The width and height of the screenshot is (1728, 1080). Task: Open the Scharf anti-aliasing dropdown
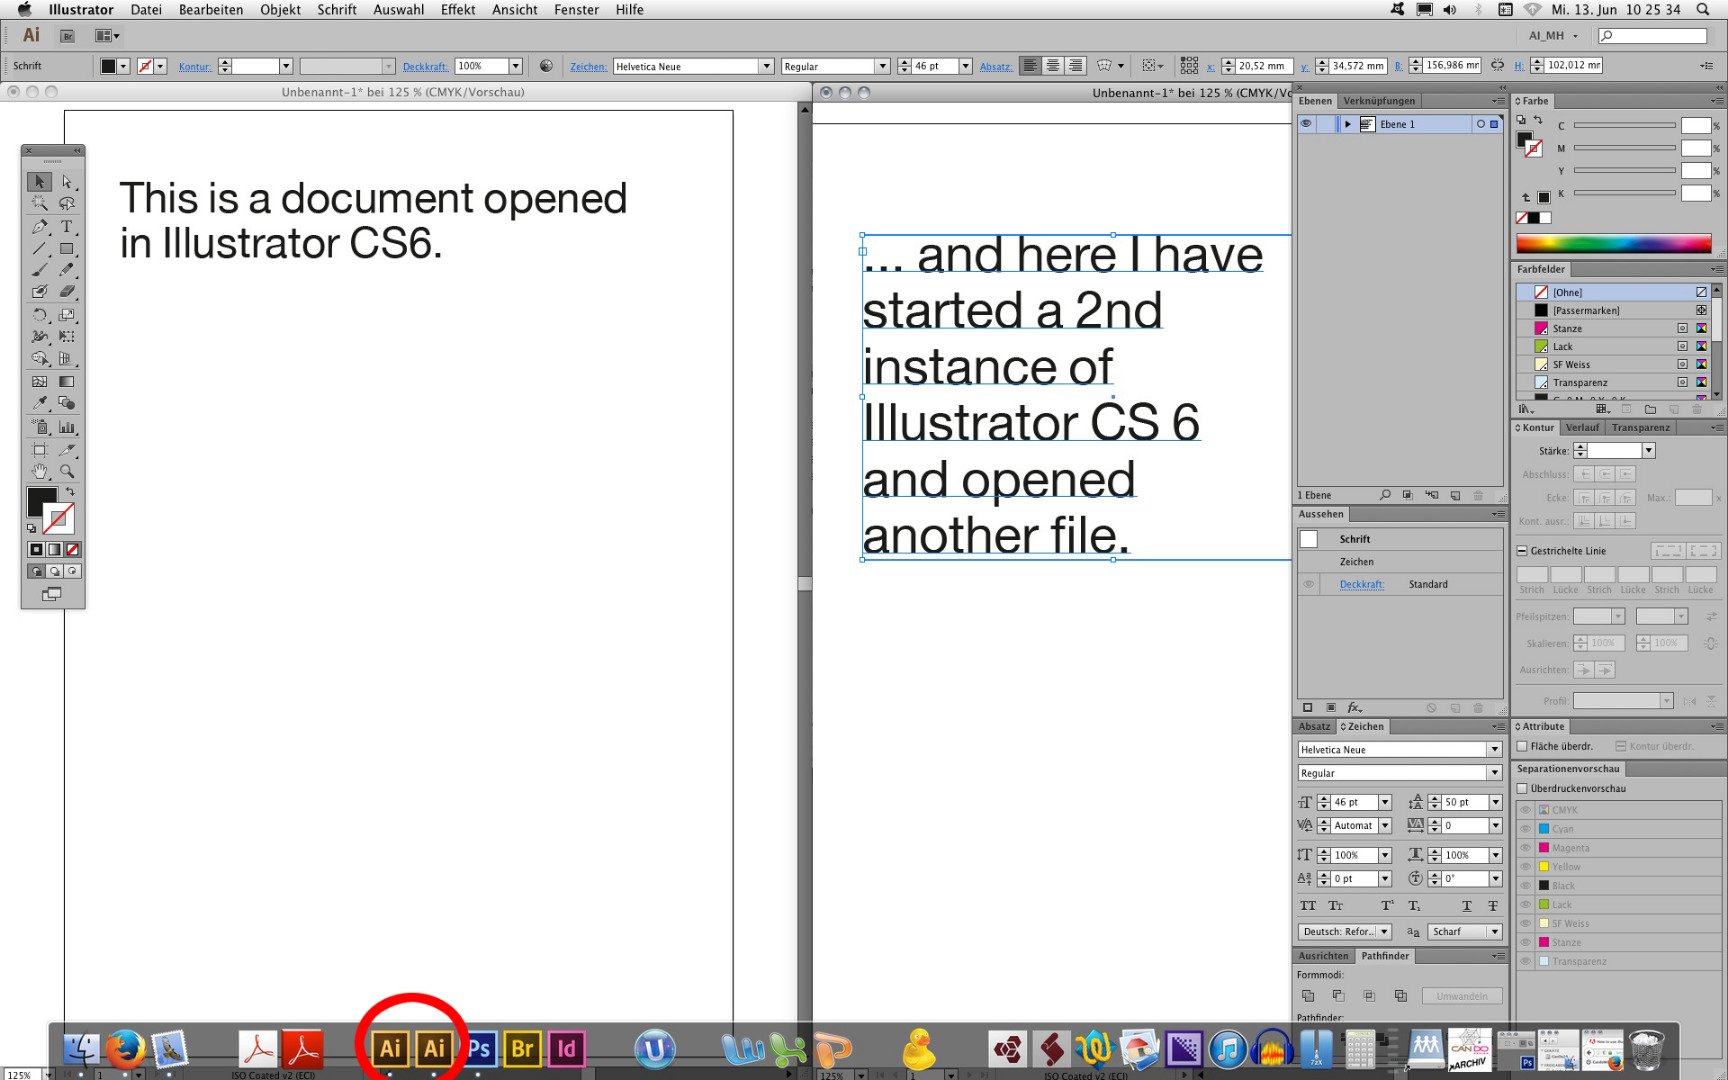(1494, 932)
